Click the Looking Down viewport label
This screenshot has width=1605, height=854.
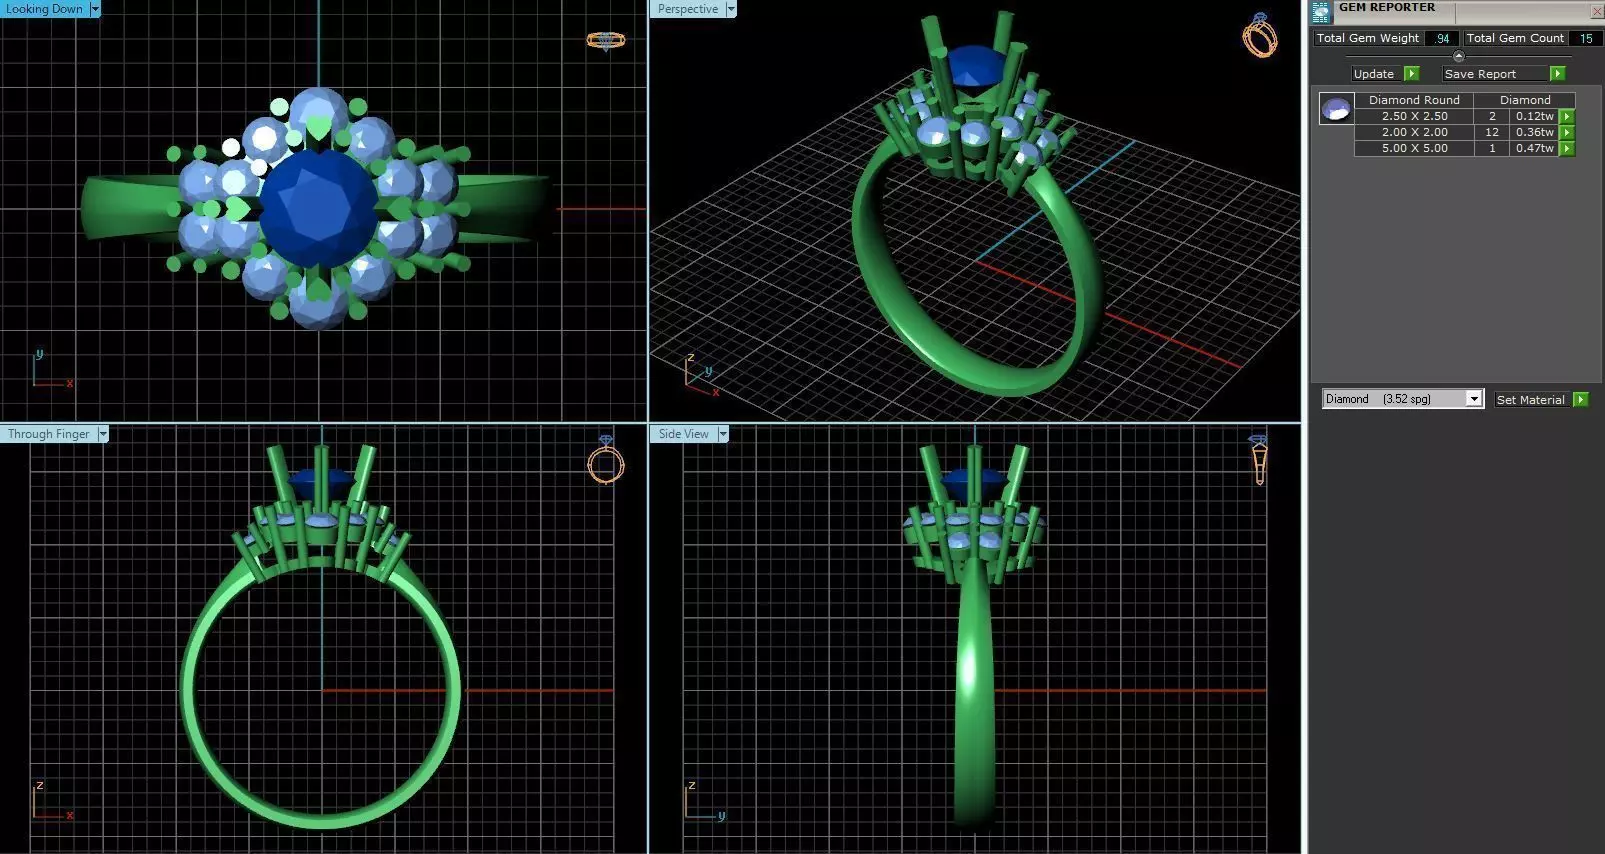click(x=45, y=9)
